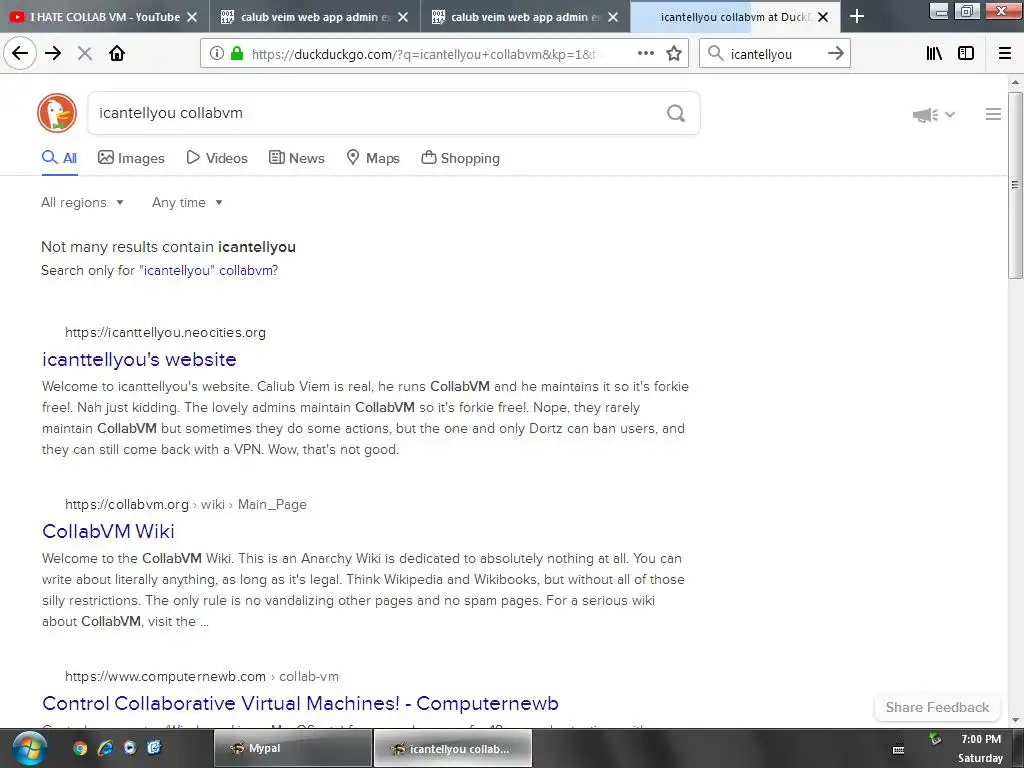Click the Share Feedback button
1024x768 pixels.
[x=937, y=707]
